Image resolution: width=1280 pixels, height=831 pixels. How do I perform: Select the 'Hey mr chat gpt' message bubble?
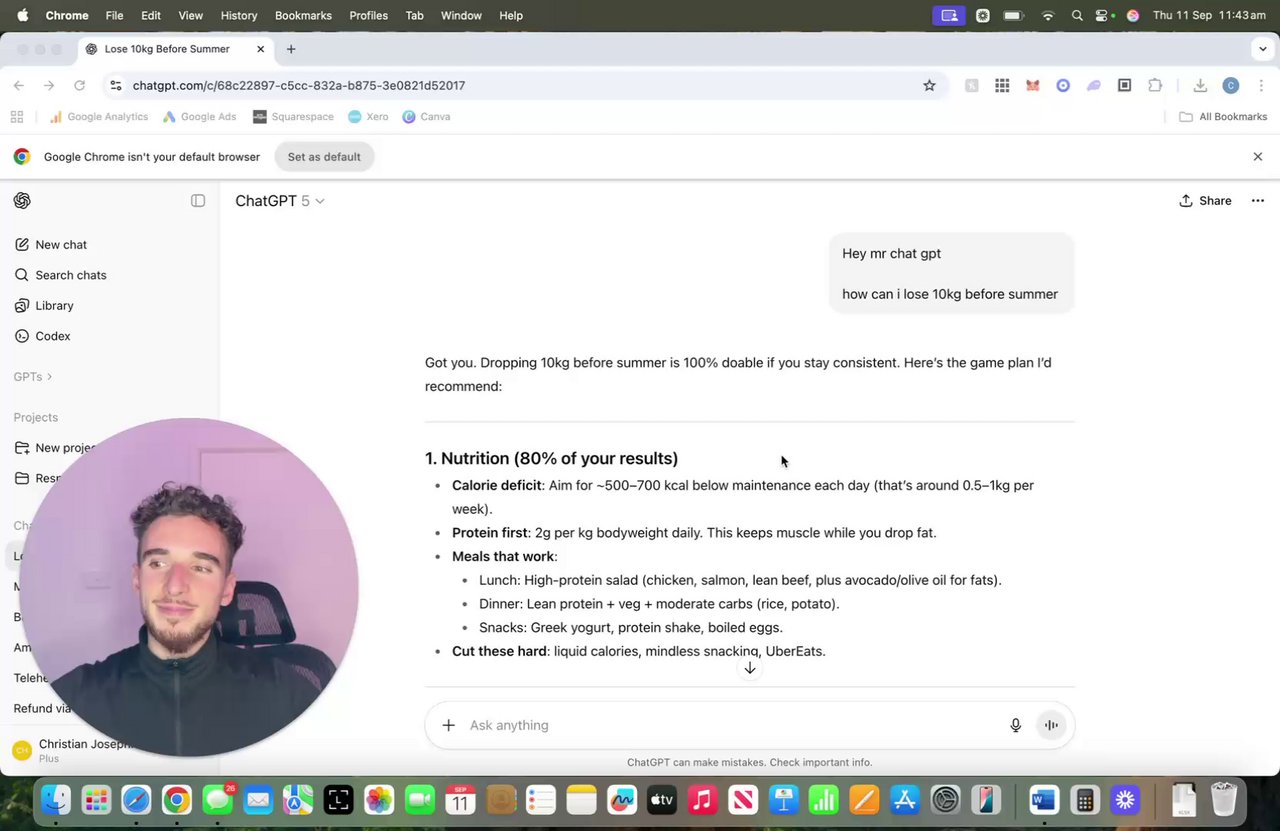coord(951,274)
